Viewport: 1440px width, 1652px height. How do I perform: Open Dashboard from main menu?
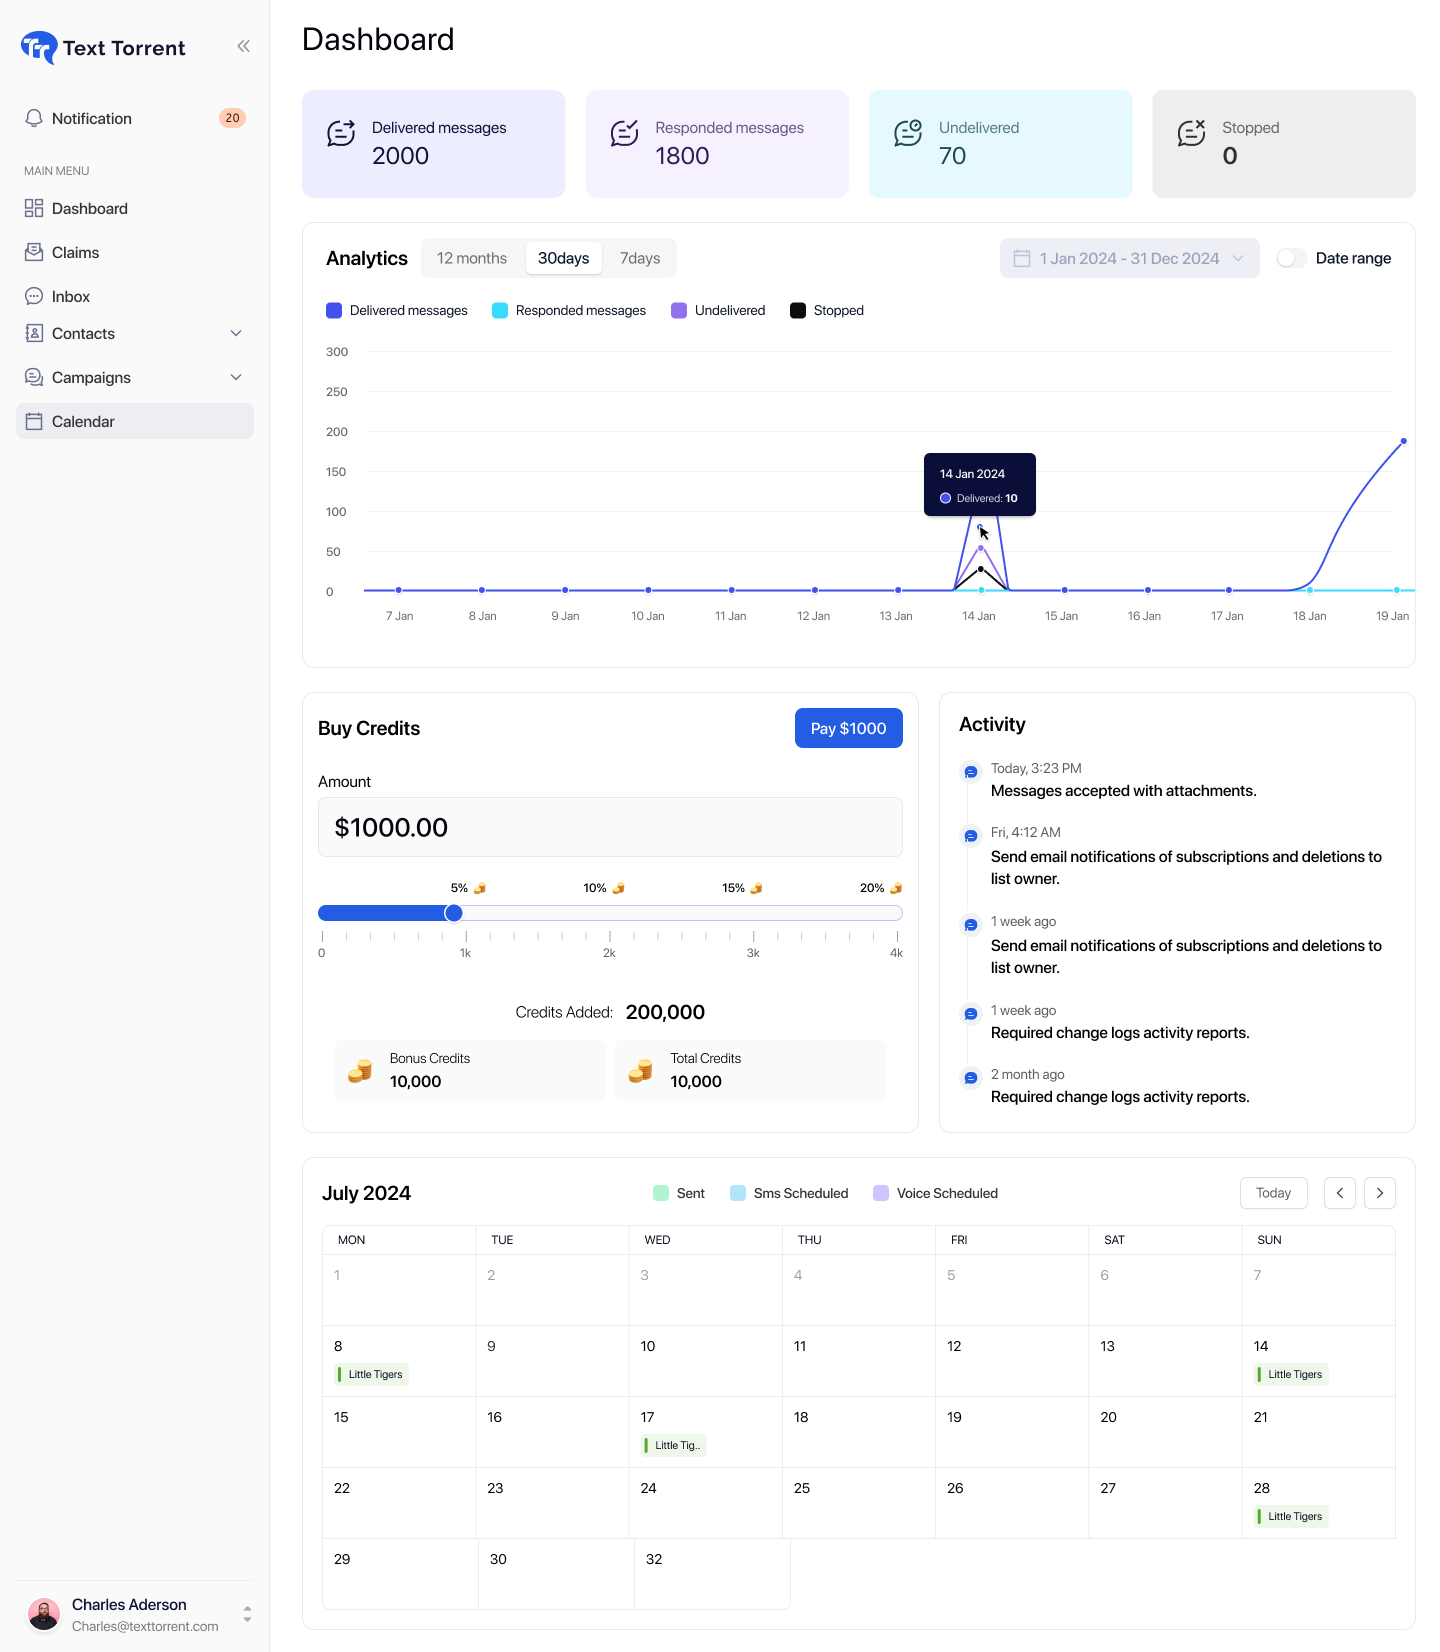coord(135,208)
